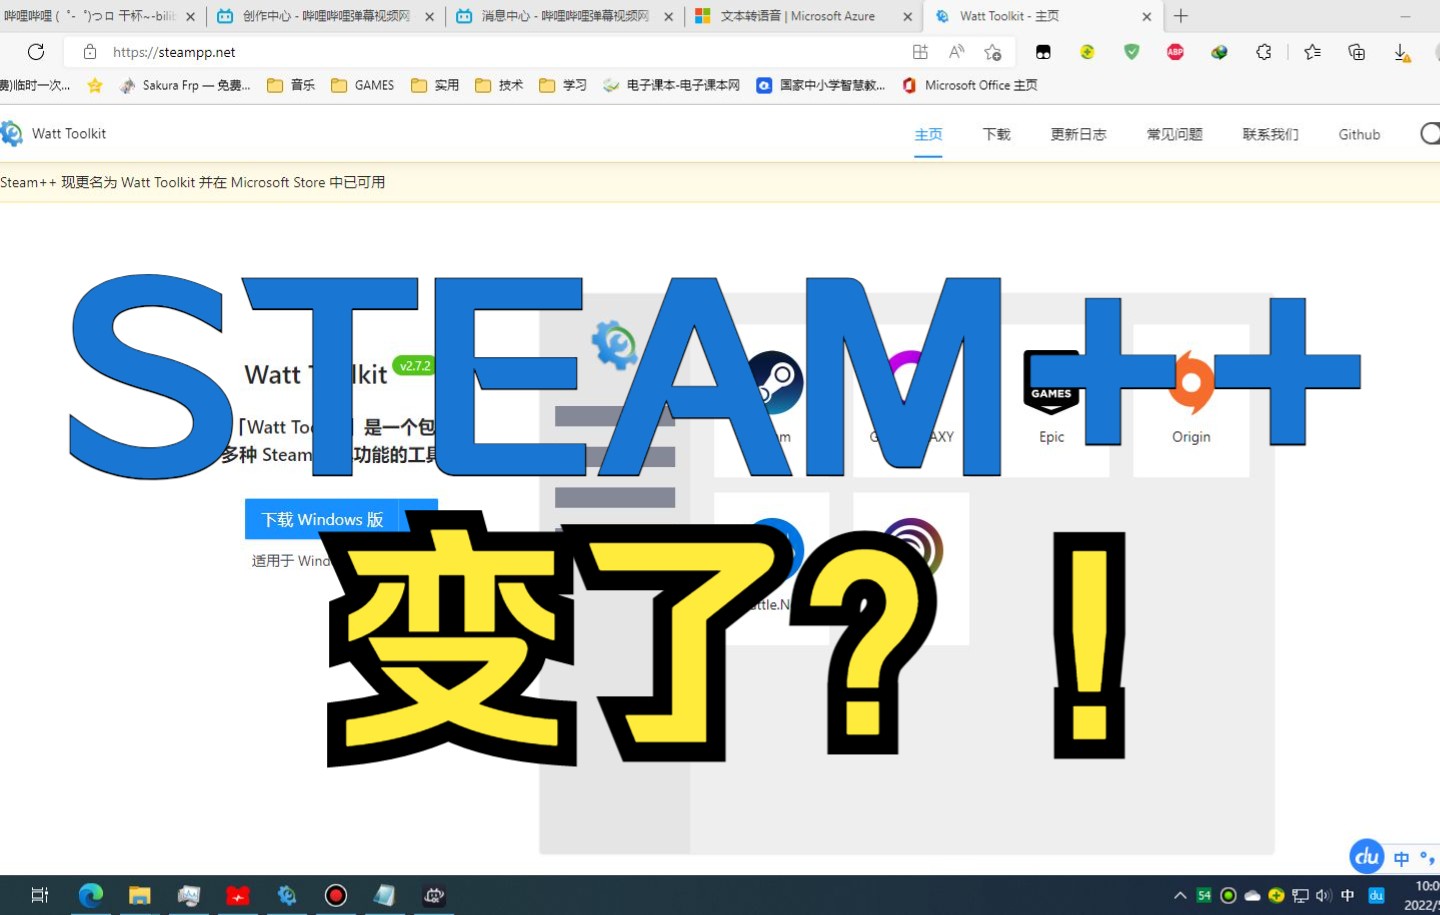
Task: Click the Baidu input method du icon
Action: [x=1367, y=856]
